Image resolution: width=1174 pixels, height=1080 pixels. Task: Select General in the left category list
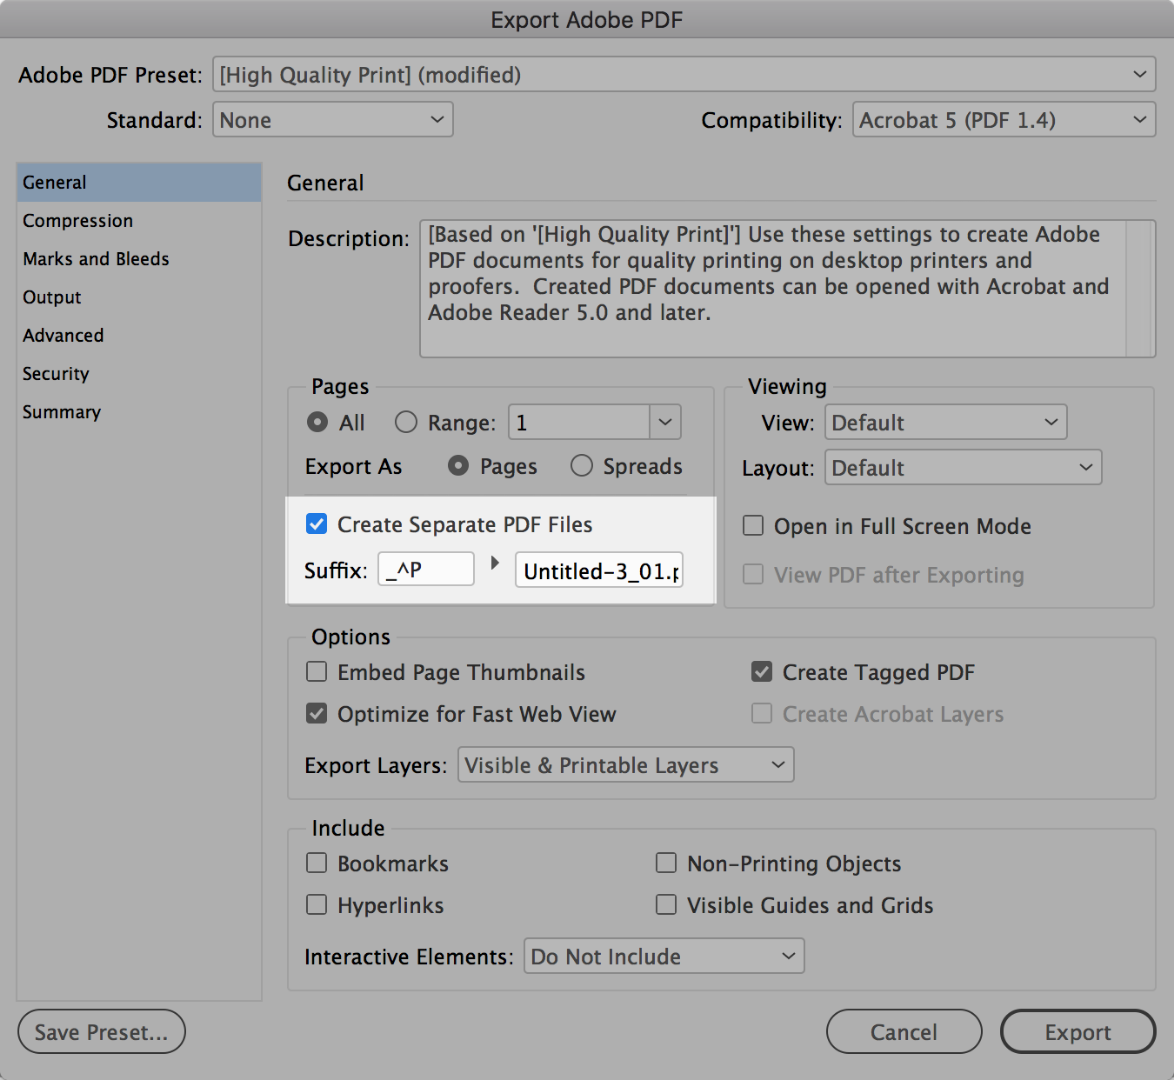pos(139,182)
